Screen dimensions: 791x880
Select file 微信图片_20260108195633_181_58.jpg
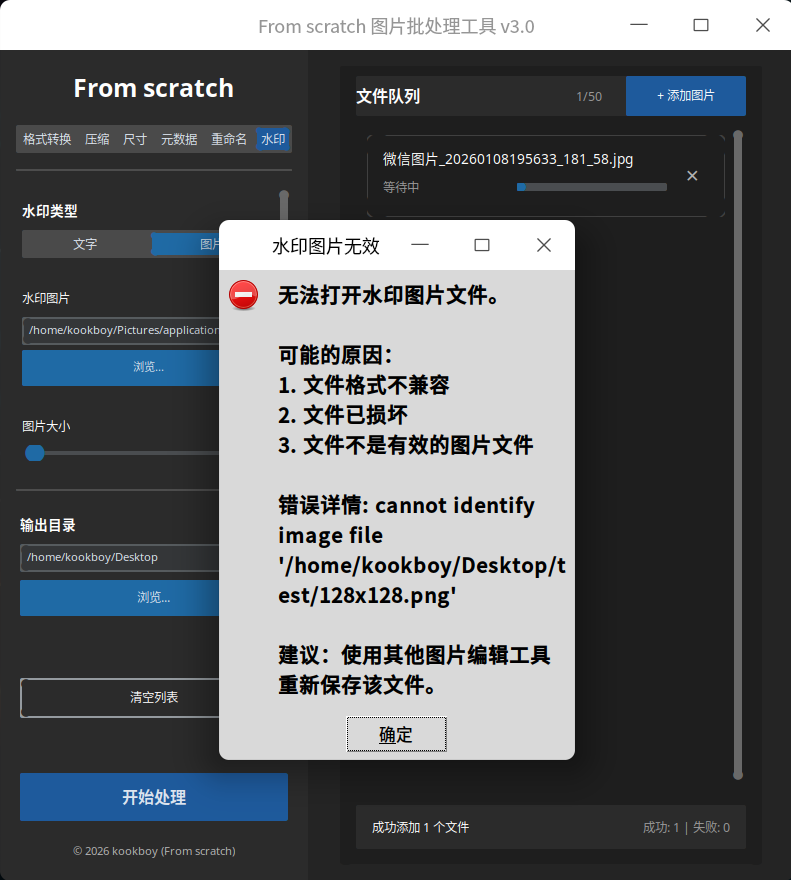point(507,159)
